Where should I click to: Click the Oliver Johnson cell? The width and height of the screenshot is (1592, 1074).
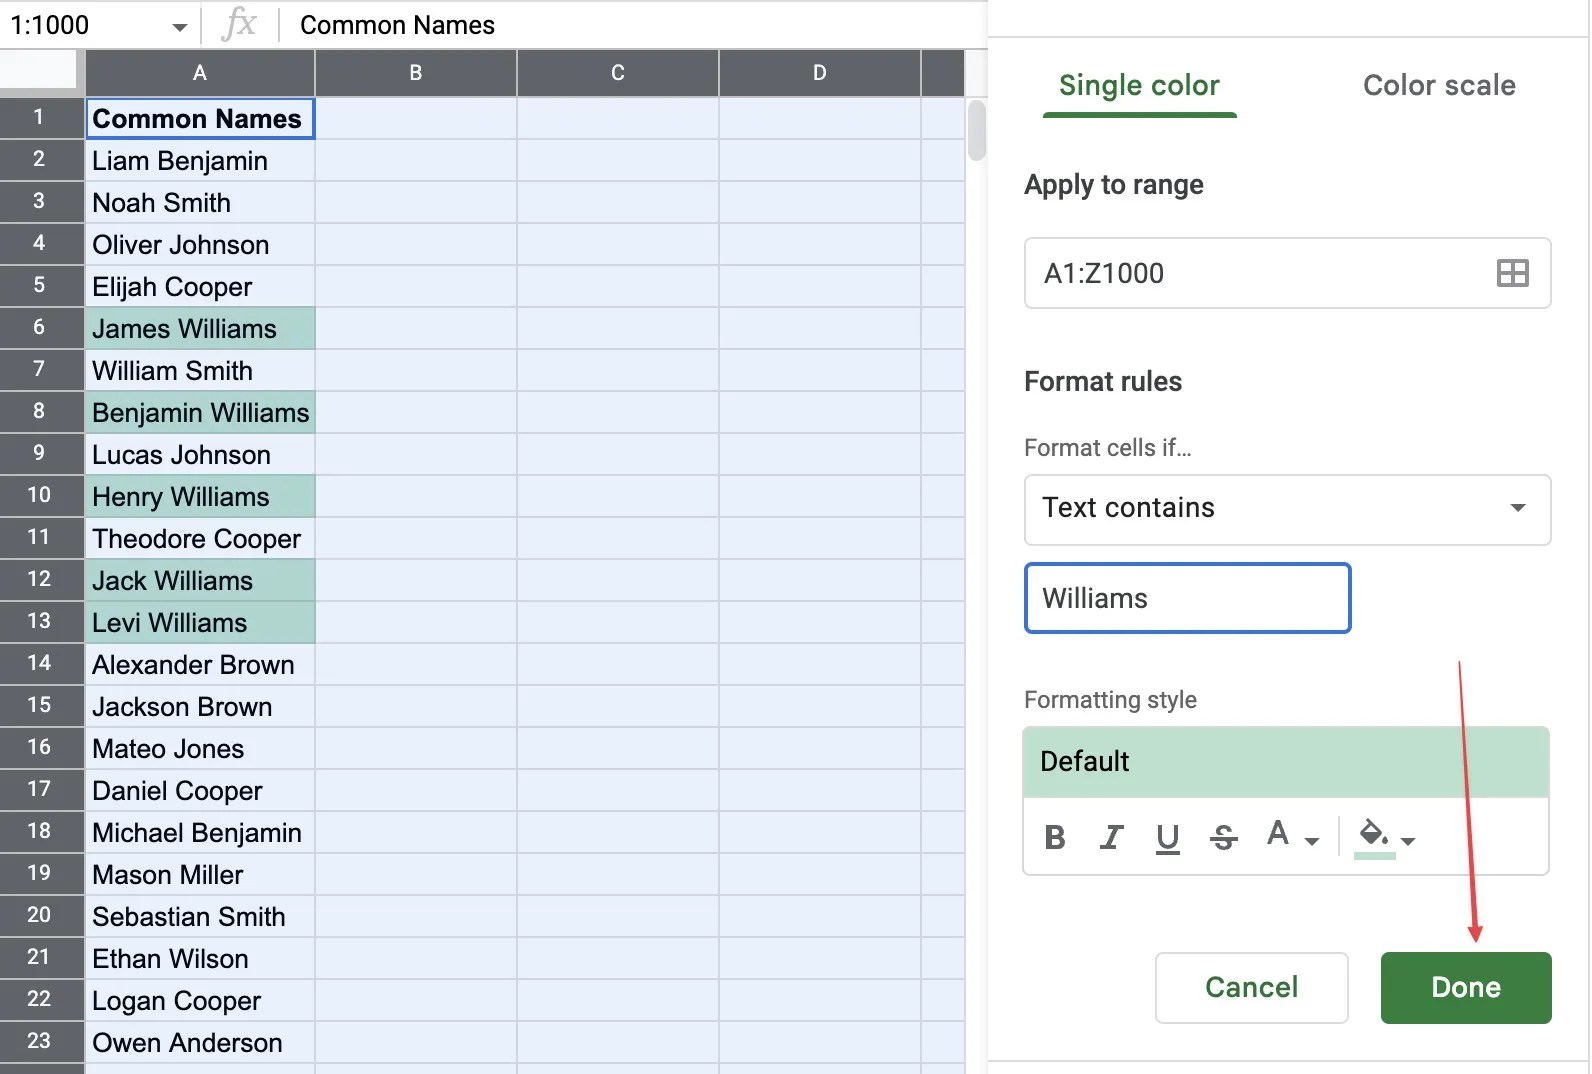(200, 244)
